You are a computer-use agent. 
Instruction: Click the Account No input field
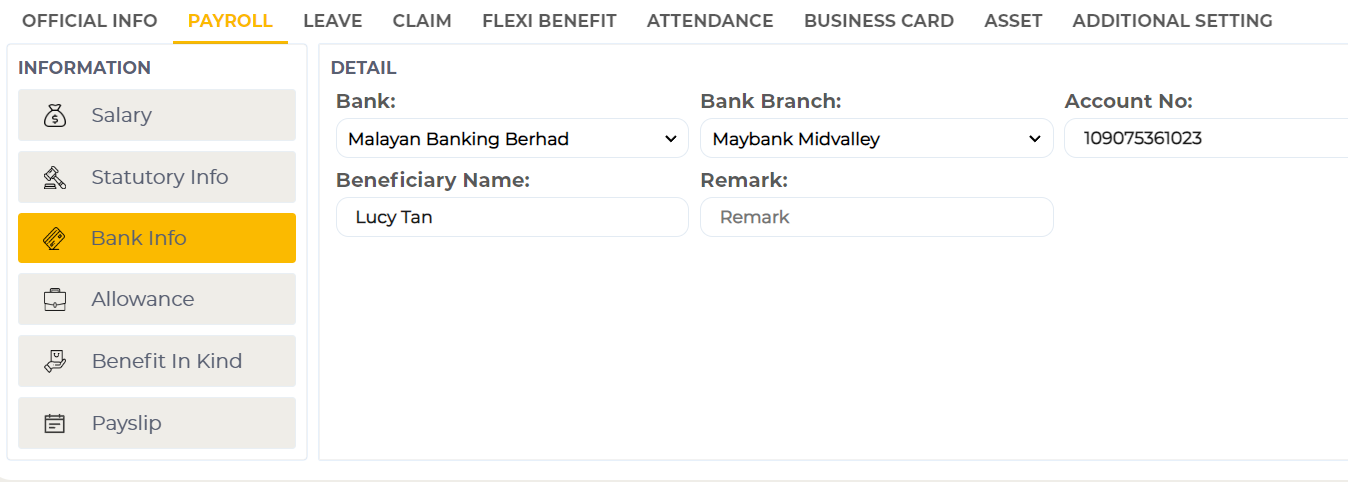1205,139
